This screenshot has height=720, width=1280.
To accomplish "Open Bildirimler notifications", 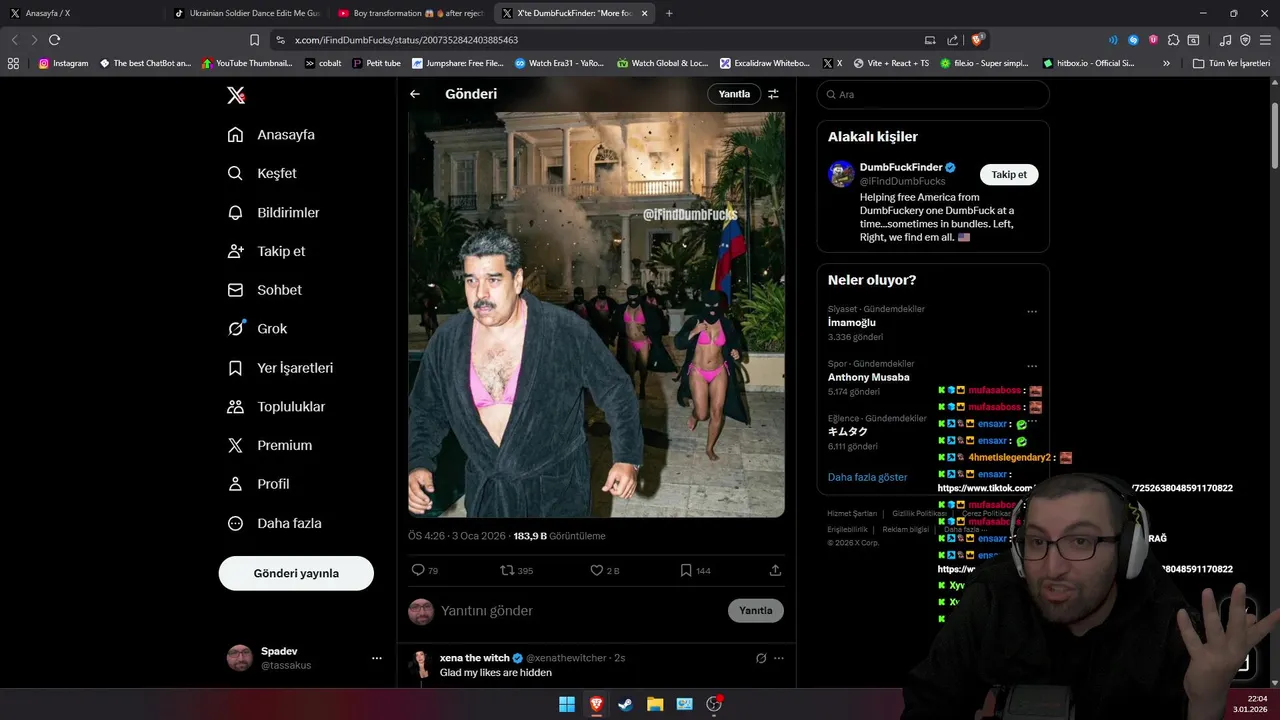I will [x=274, y=213].
